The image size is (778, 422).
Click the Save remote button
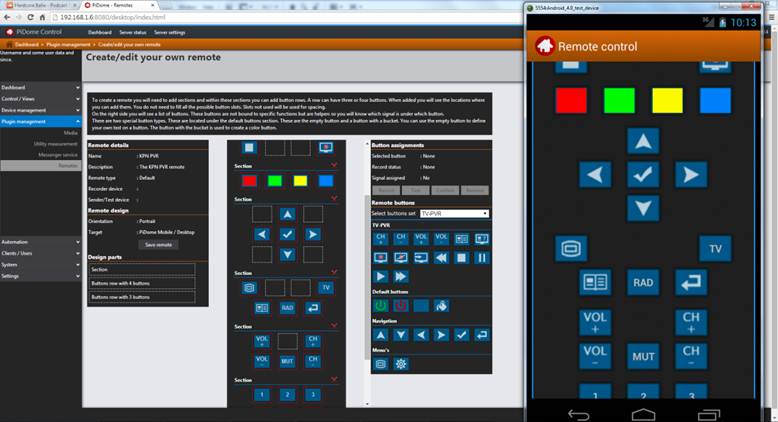point(158,244)
